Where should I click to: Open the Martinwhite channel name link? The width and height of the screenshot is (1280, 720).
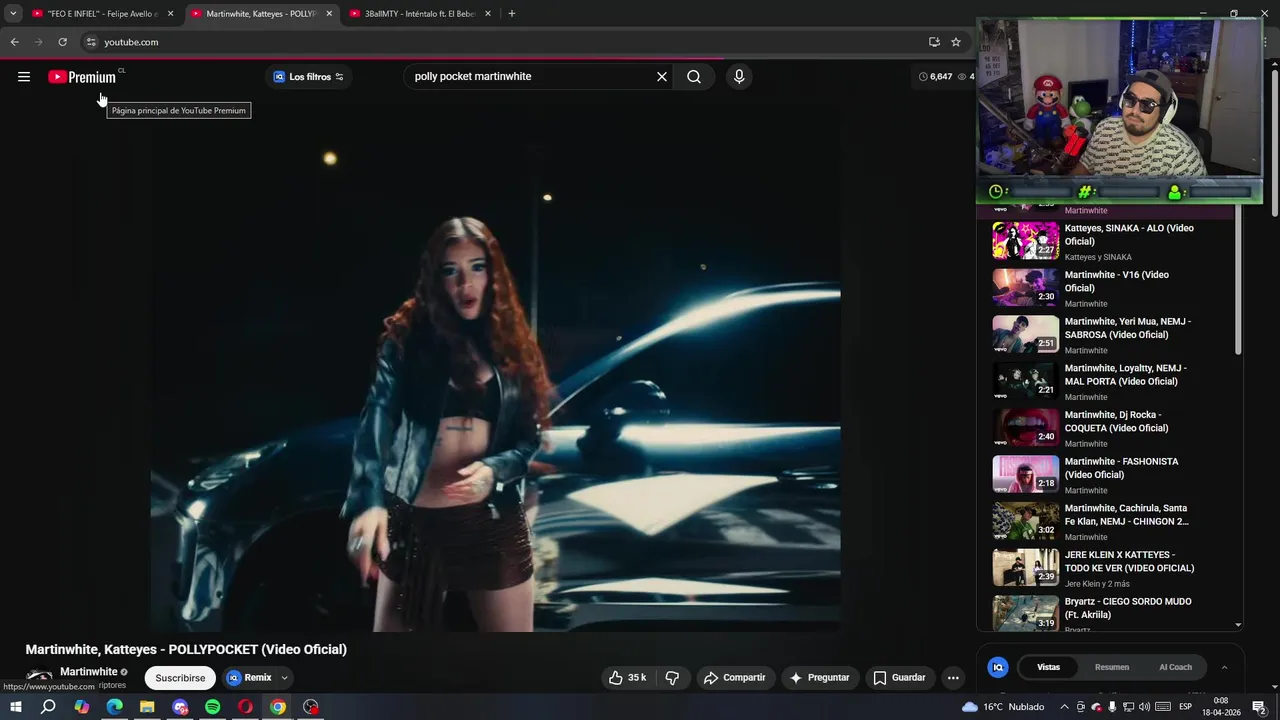click(x=88, y=672)
